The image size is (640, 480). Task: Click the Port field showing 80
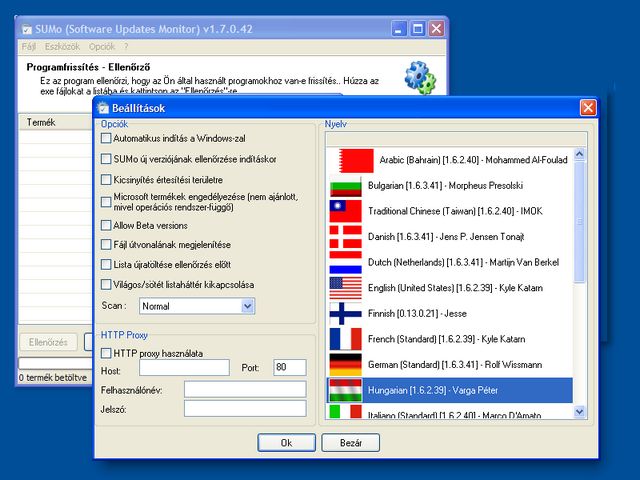(x=290, y=367)
